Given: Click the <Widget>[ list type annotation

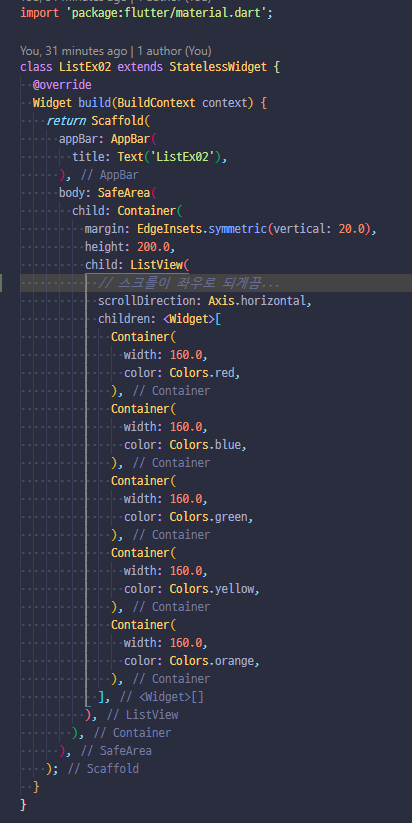Looking at the screenshot, I should 192,319.
